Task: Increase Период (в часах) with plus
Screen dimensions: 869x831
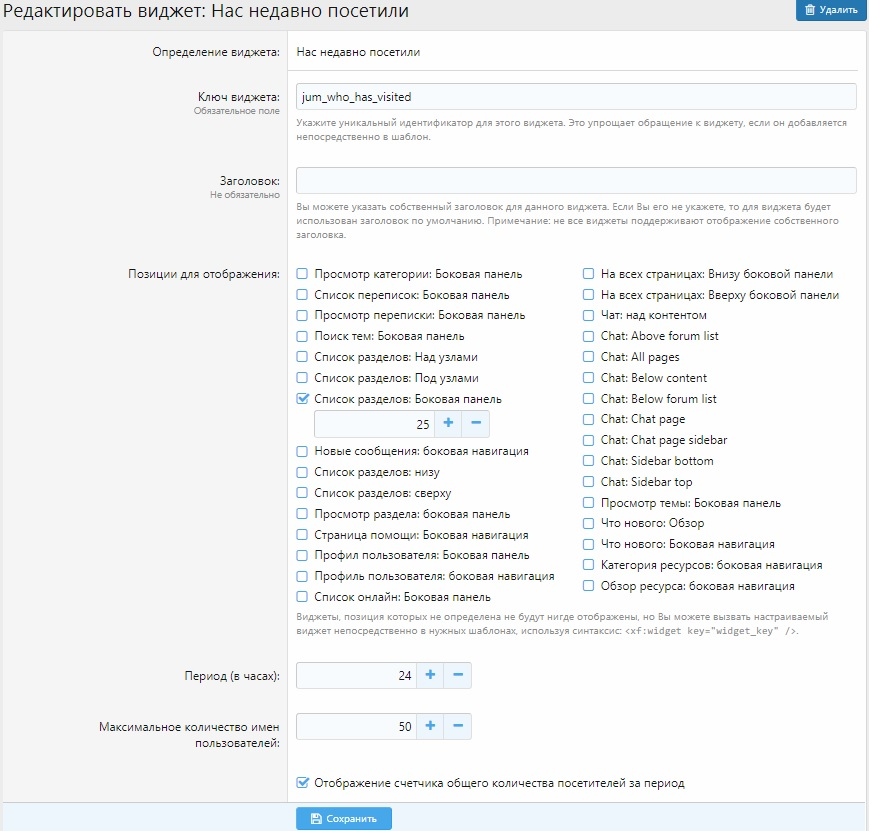Action: point(430,675)
